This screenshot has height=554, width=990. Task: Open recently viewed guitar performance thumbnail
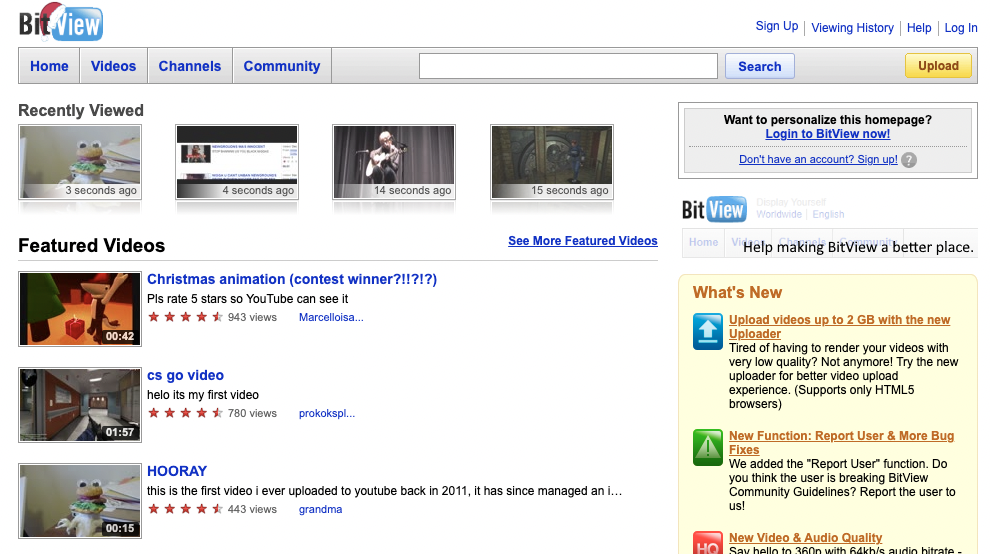394,161
